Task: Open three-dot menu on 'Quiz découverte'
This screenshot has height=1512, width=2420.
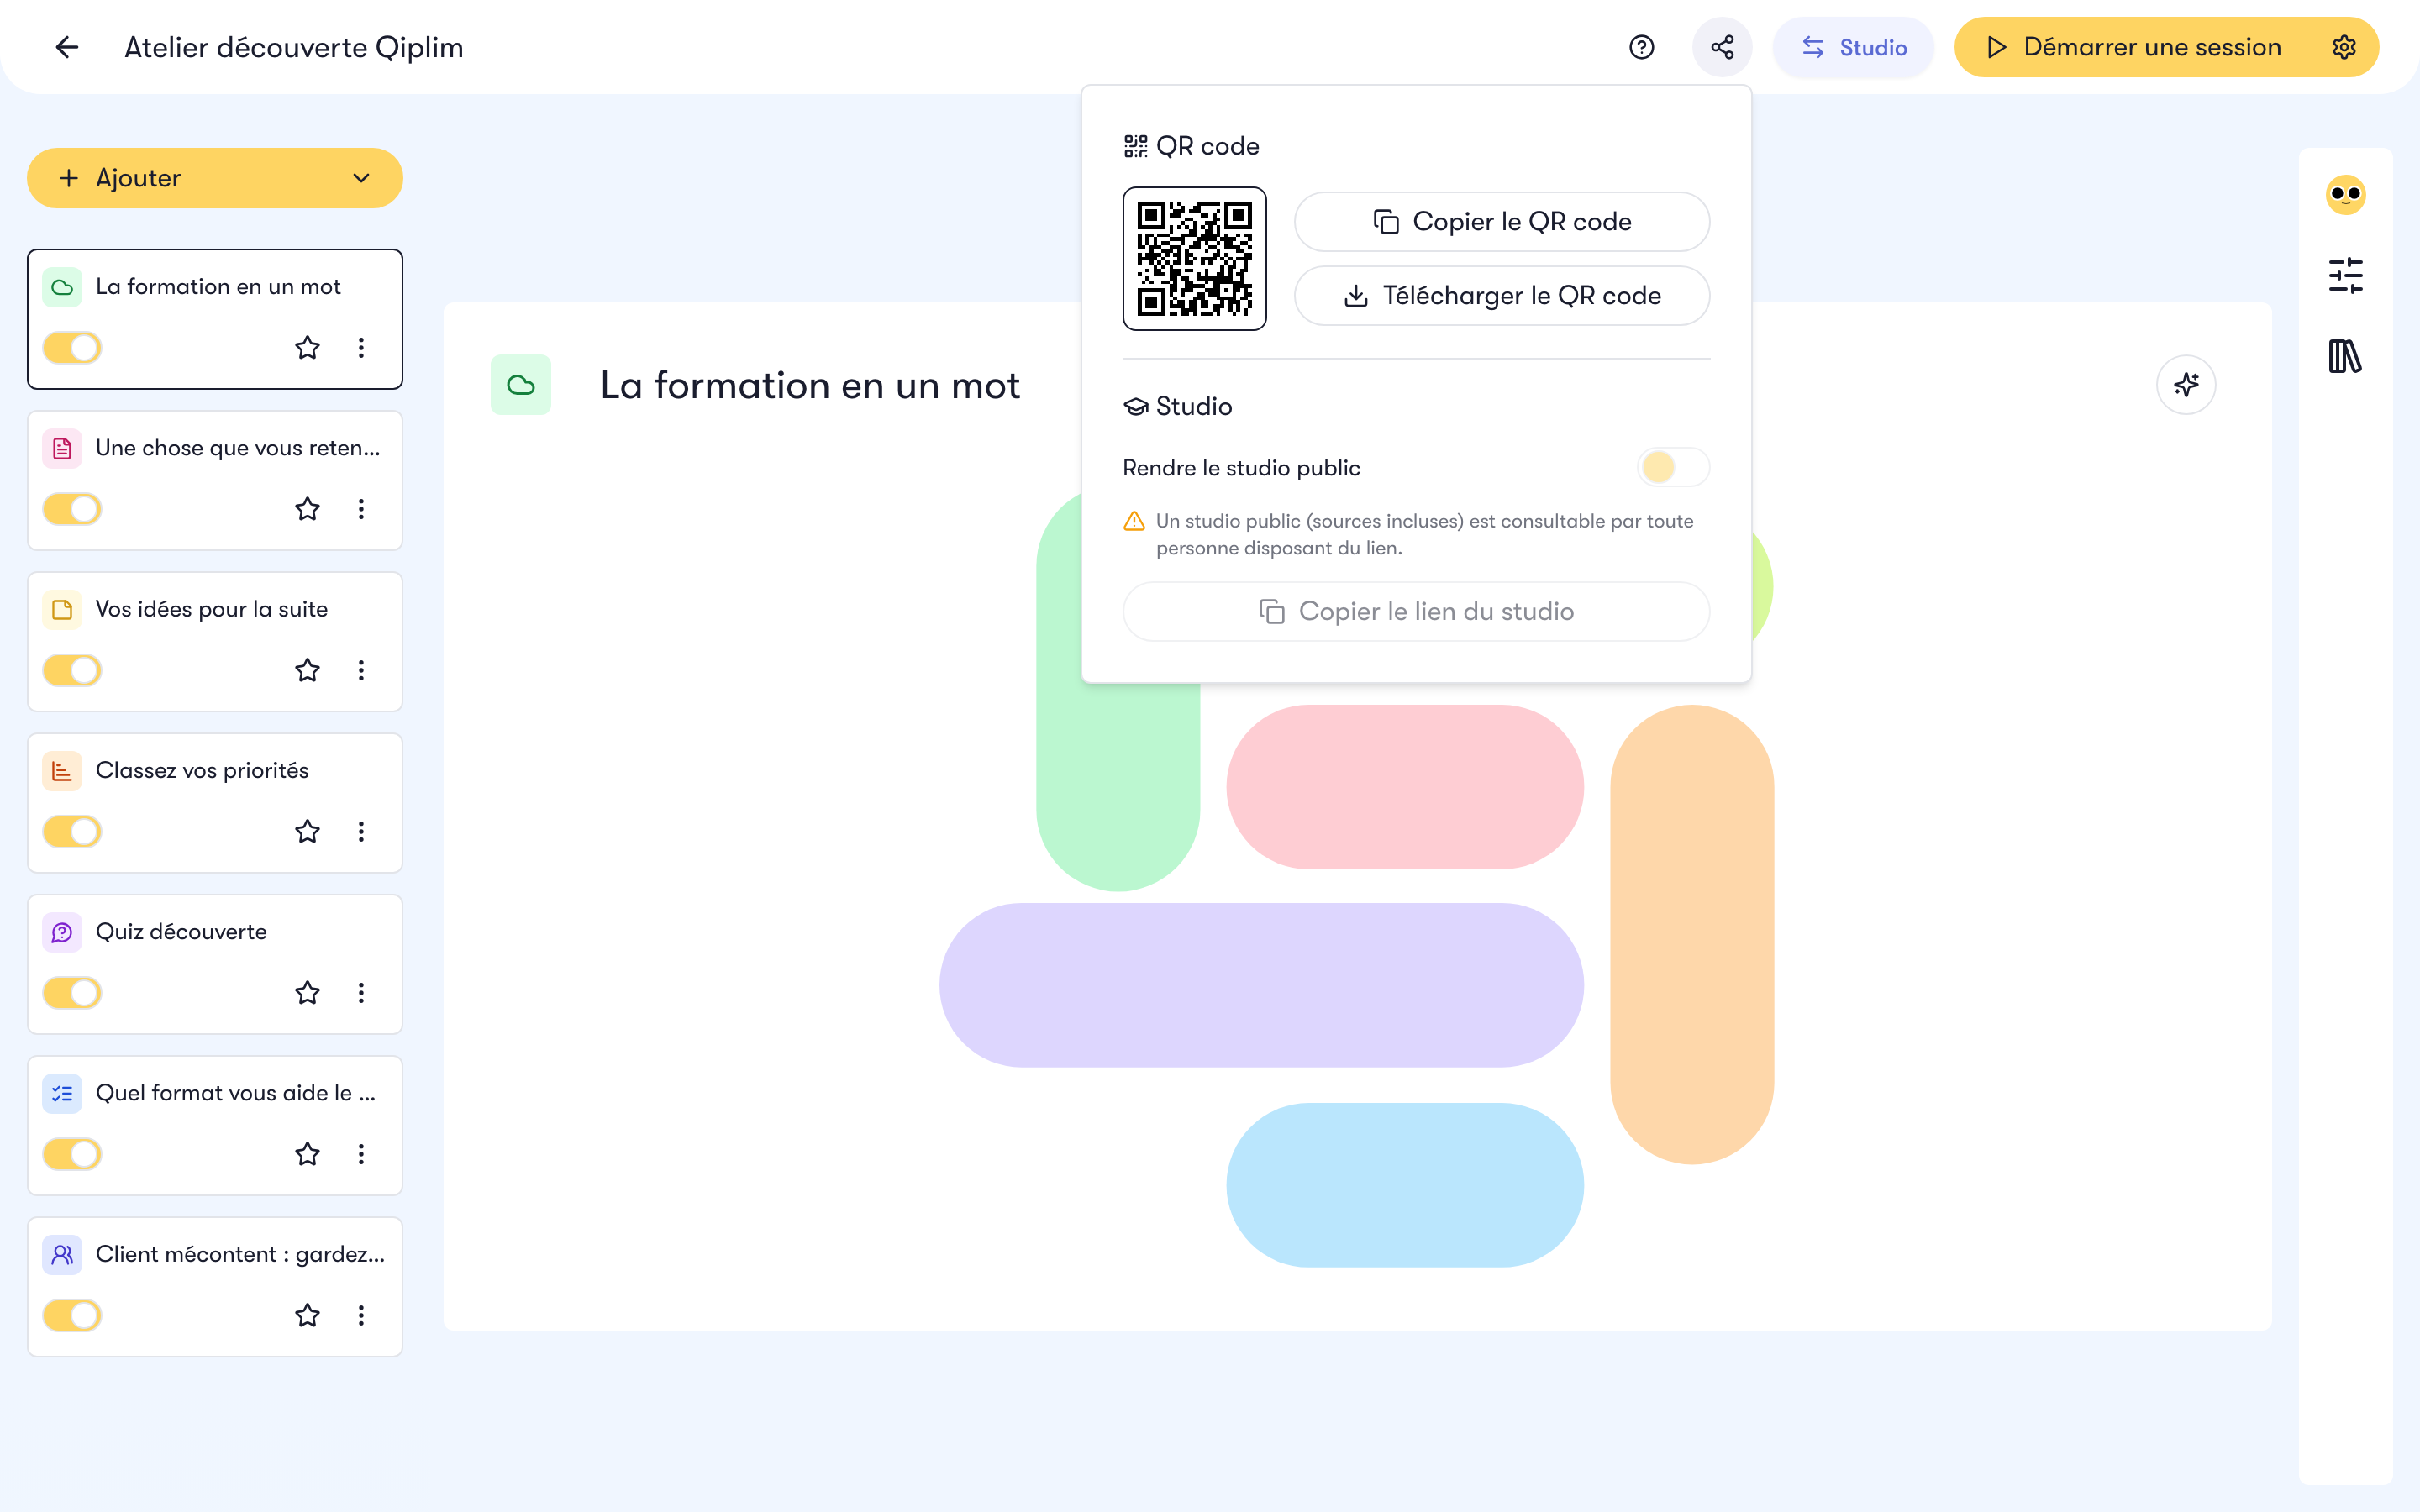Action: point(361,993)
